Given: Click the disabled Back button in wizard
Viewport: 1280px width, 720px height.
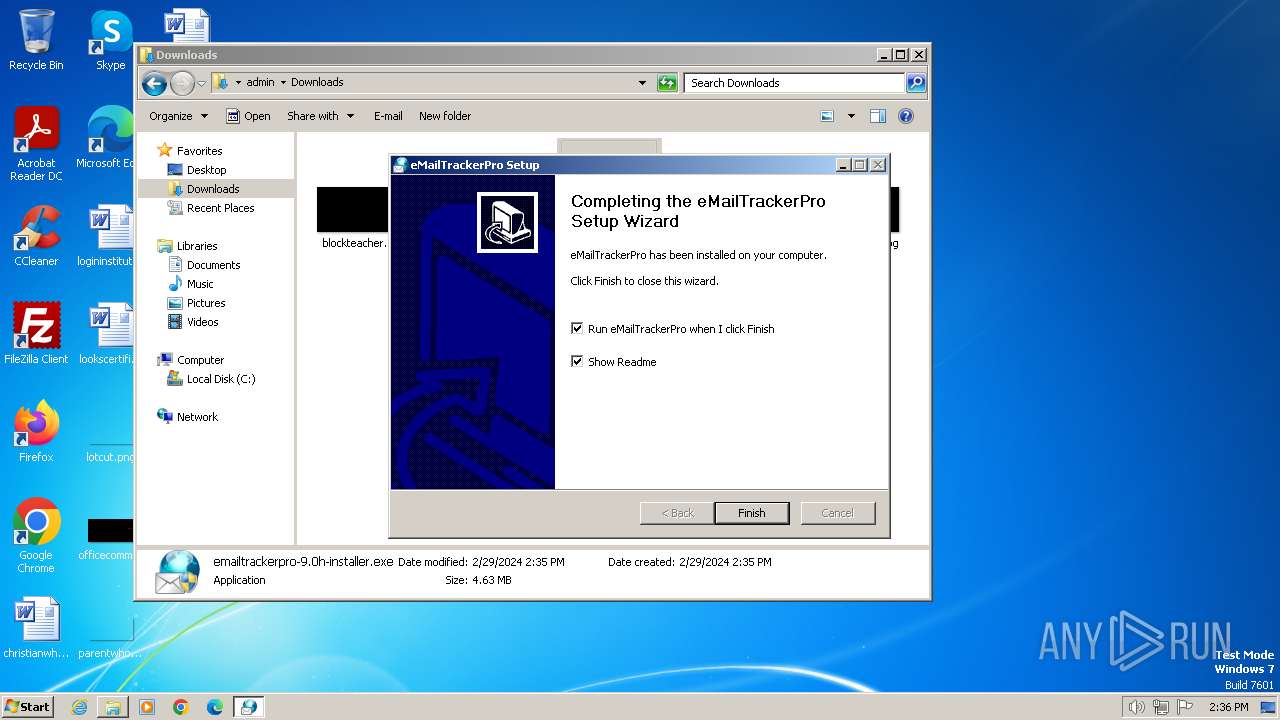Looking at the screenshot, I should [x=677, y=513].
